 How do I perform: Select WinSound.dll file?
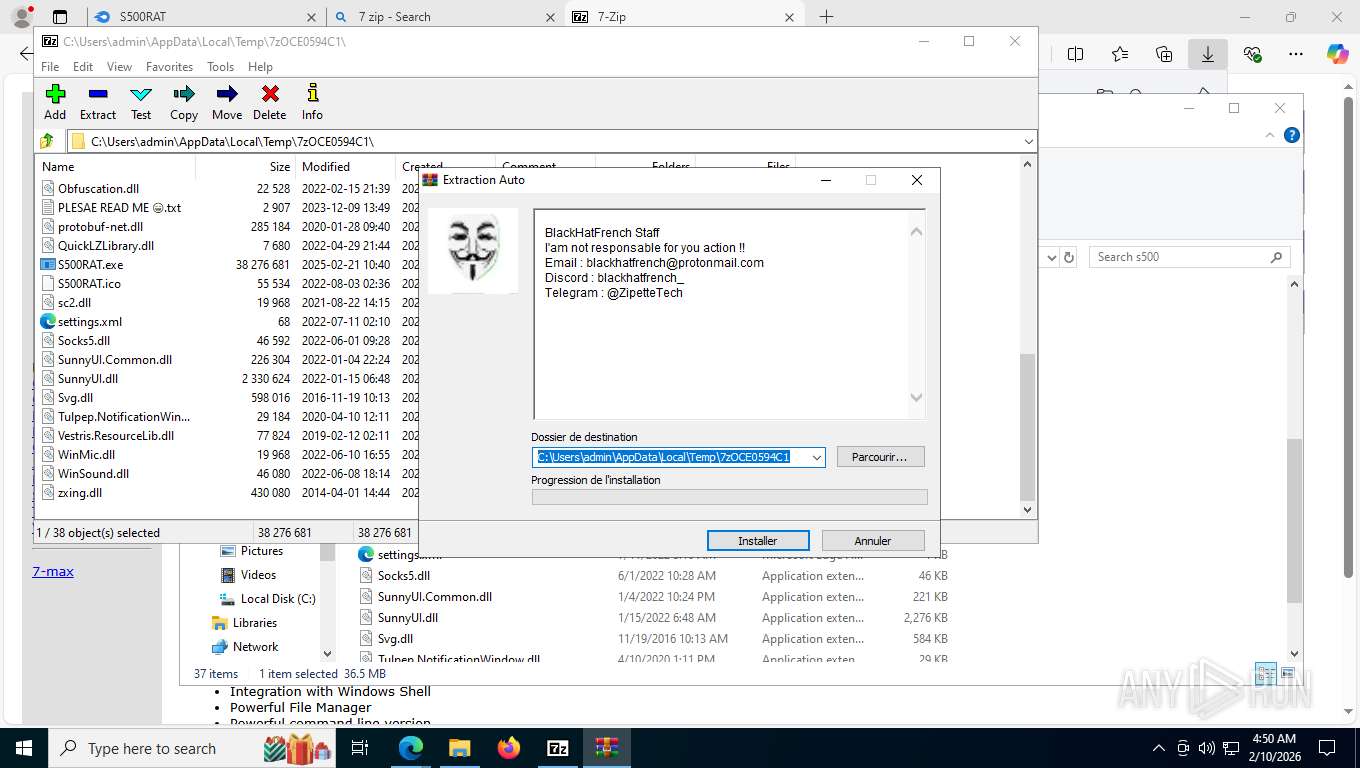[93, 473]
